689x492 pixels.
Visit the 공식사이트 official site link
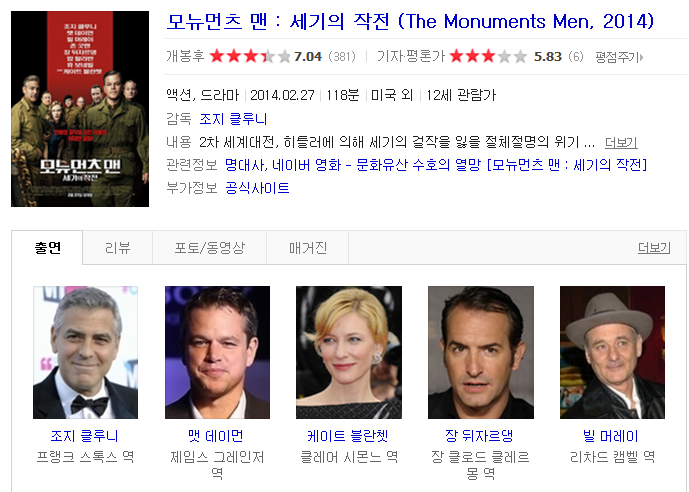click(x=257, y=188)
